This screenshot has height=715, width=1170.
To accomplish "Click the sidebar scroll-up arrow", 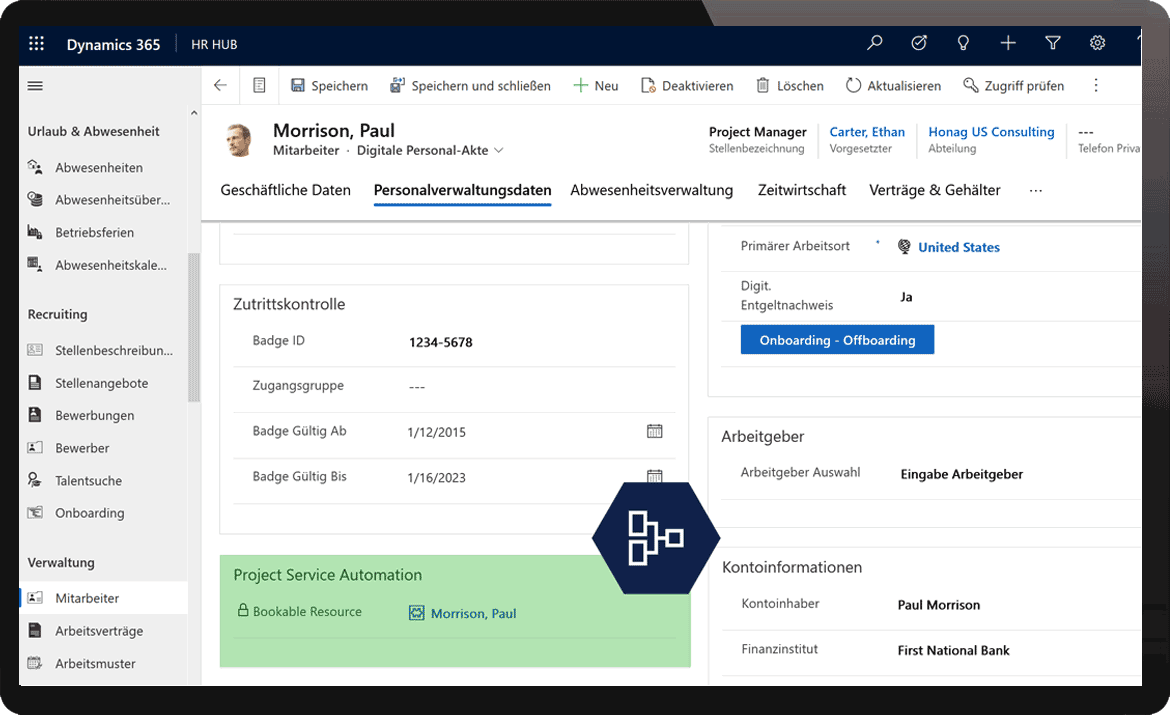I will tap(194, 113).
